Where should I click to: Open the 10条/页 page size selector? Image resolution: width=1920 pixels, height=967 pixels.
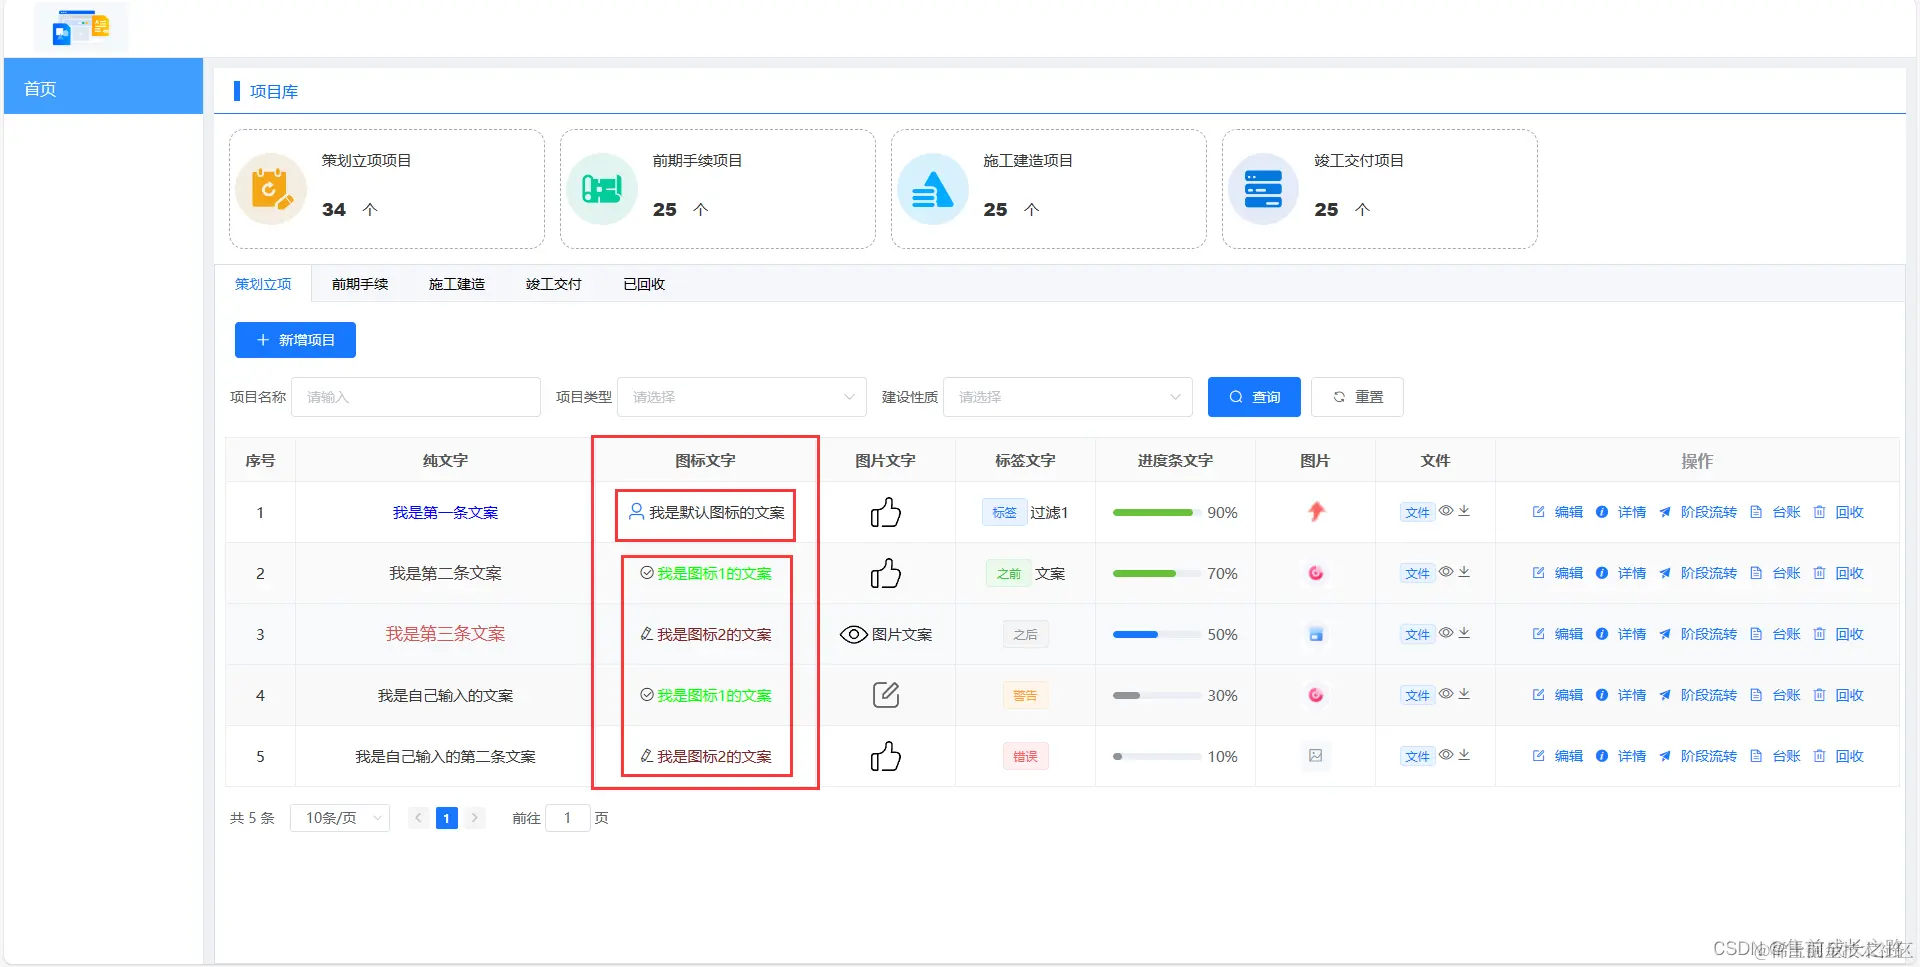340,818
